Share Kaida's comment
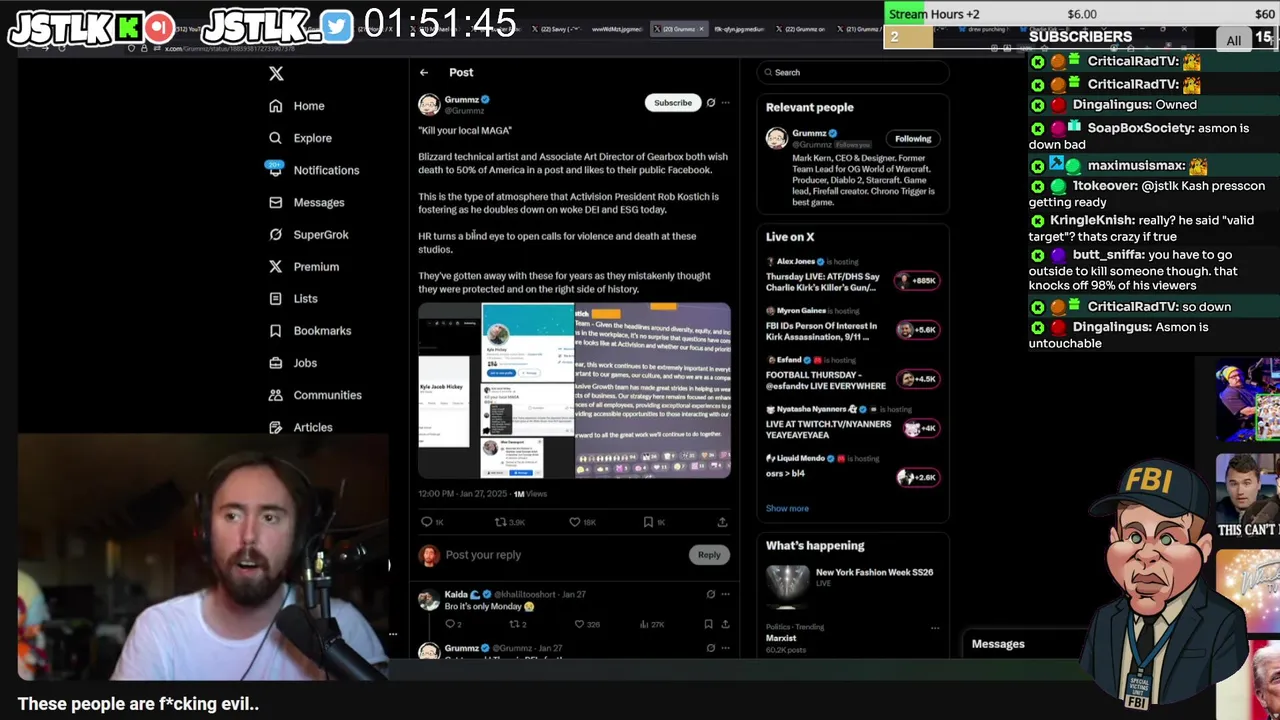 pyautogui.click(x=726, y=624)
